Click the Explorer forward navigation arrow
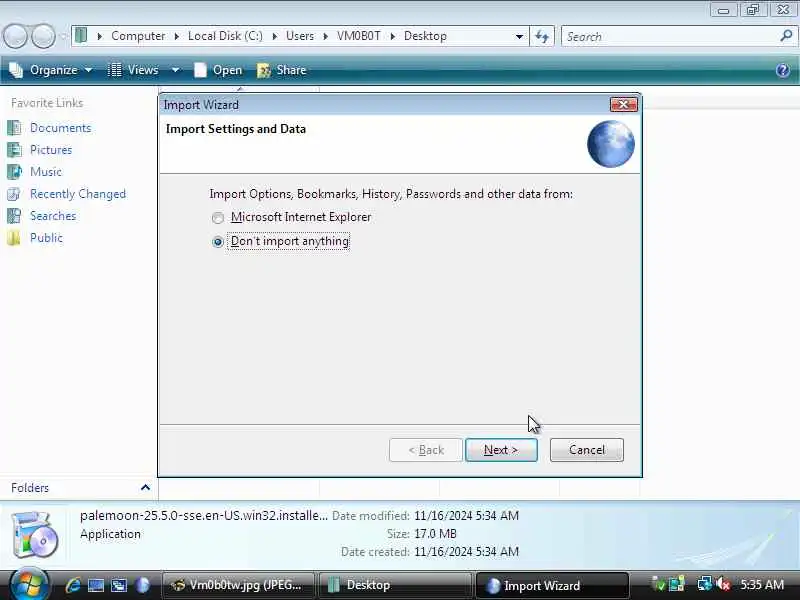This screenshot has width=800, height=600. pos(43,36)
